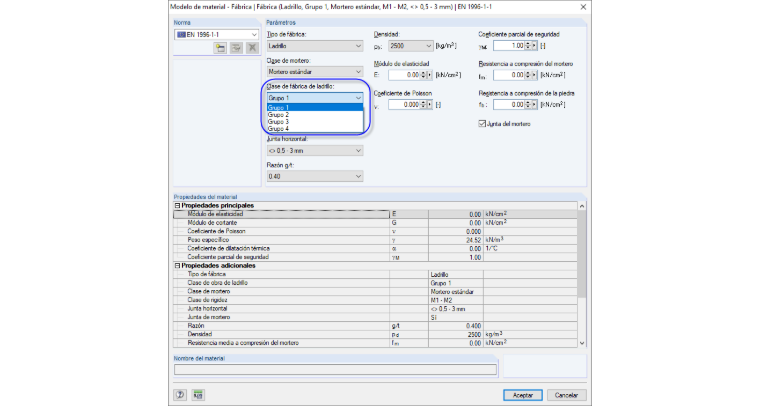Select the Junta de mortero table row
Viewport: 760px width, 406px height.
pyautogui.click(x=376, y=317)
